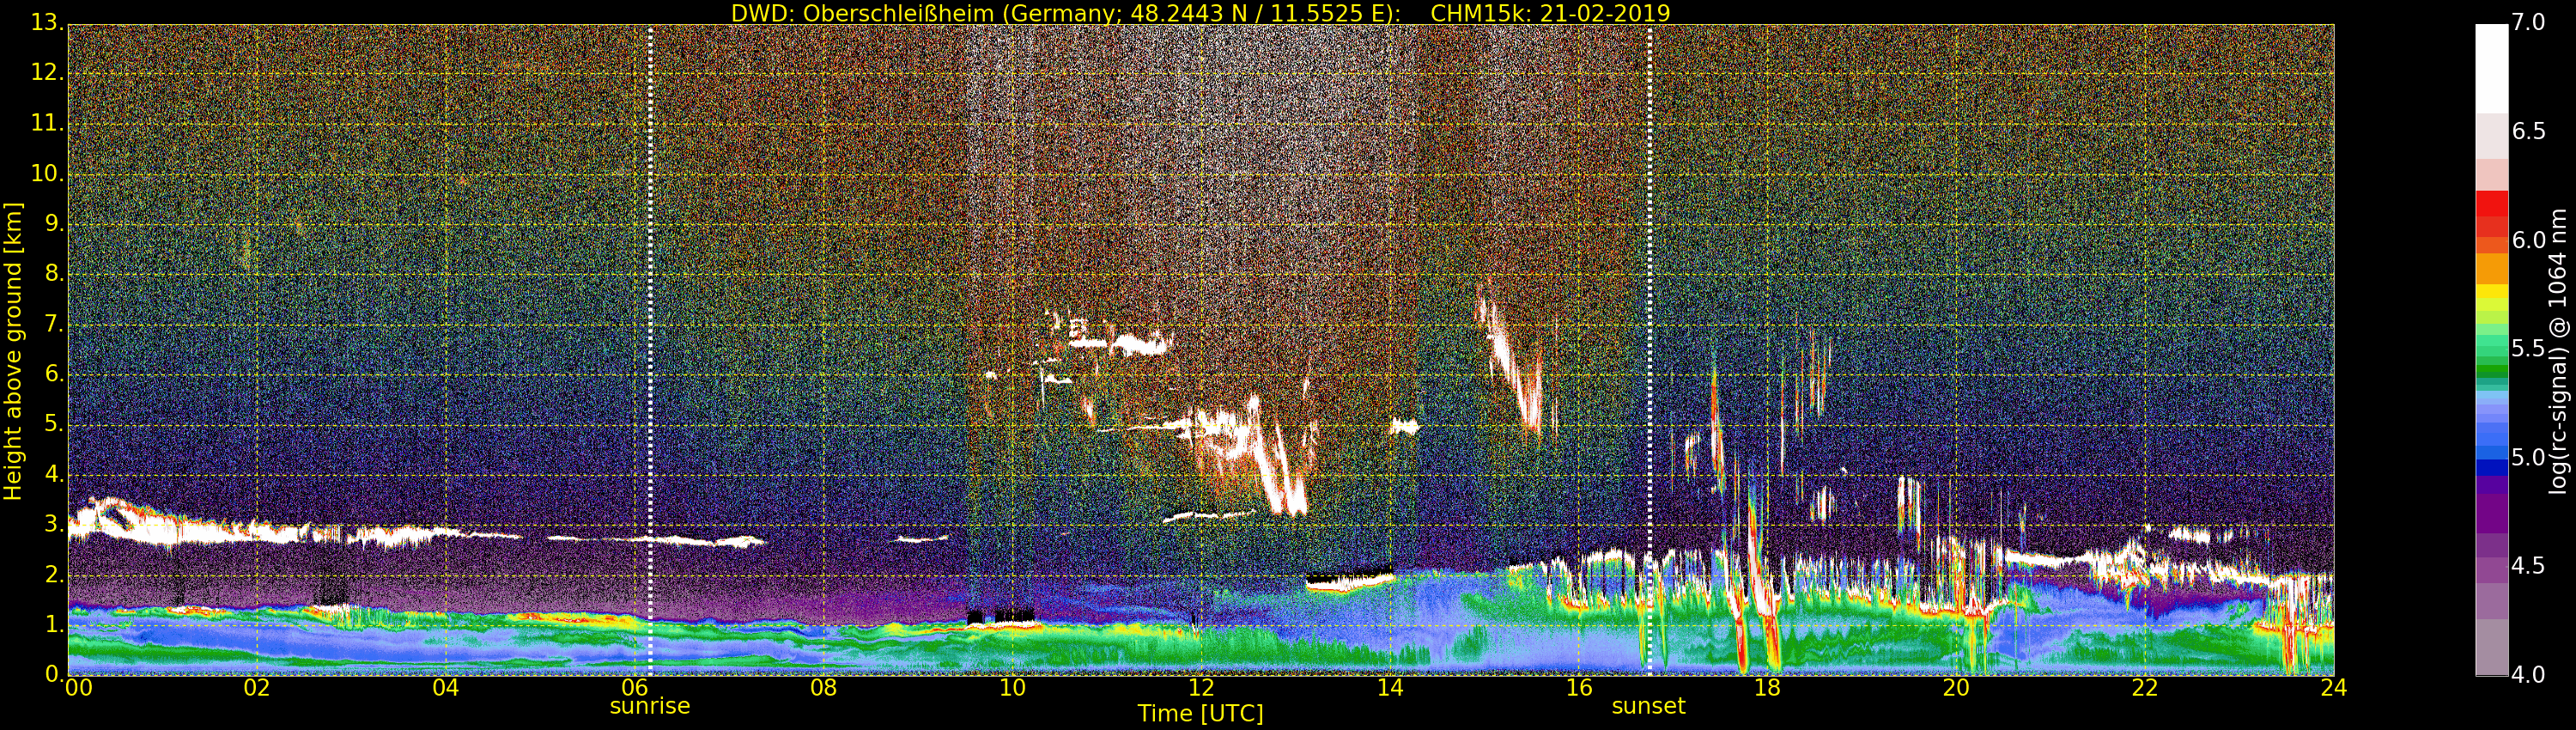Click the time axis tick label '02'

pos(257,687)
